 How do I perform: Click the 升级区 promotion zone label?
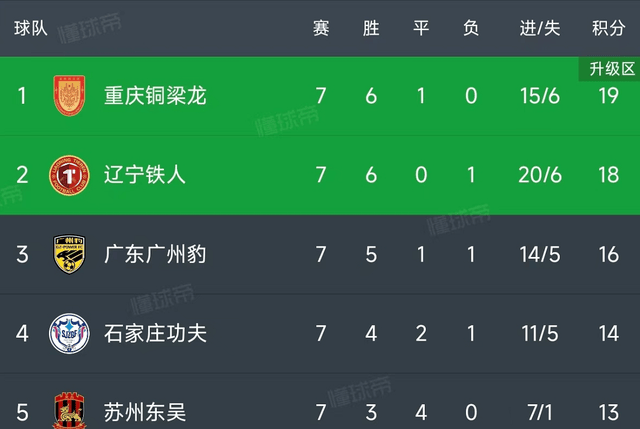[610, 69]
